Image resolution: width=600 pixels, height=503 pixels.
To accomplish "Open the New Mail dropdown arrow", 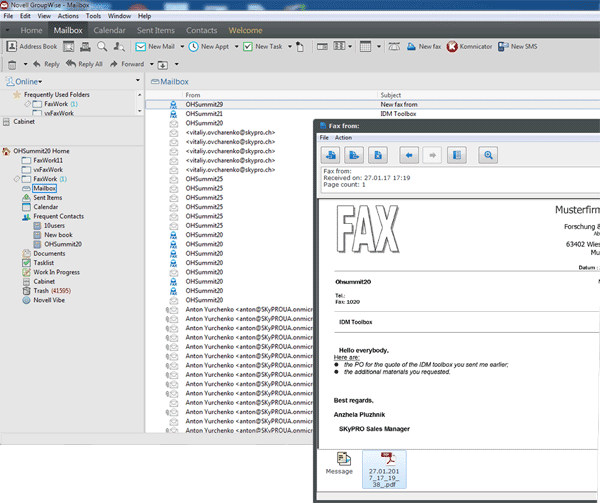I will pos(182,47).
